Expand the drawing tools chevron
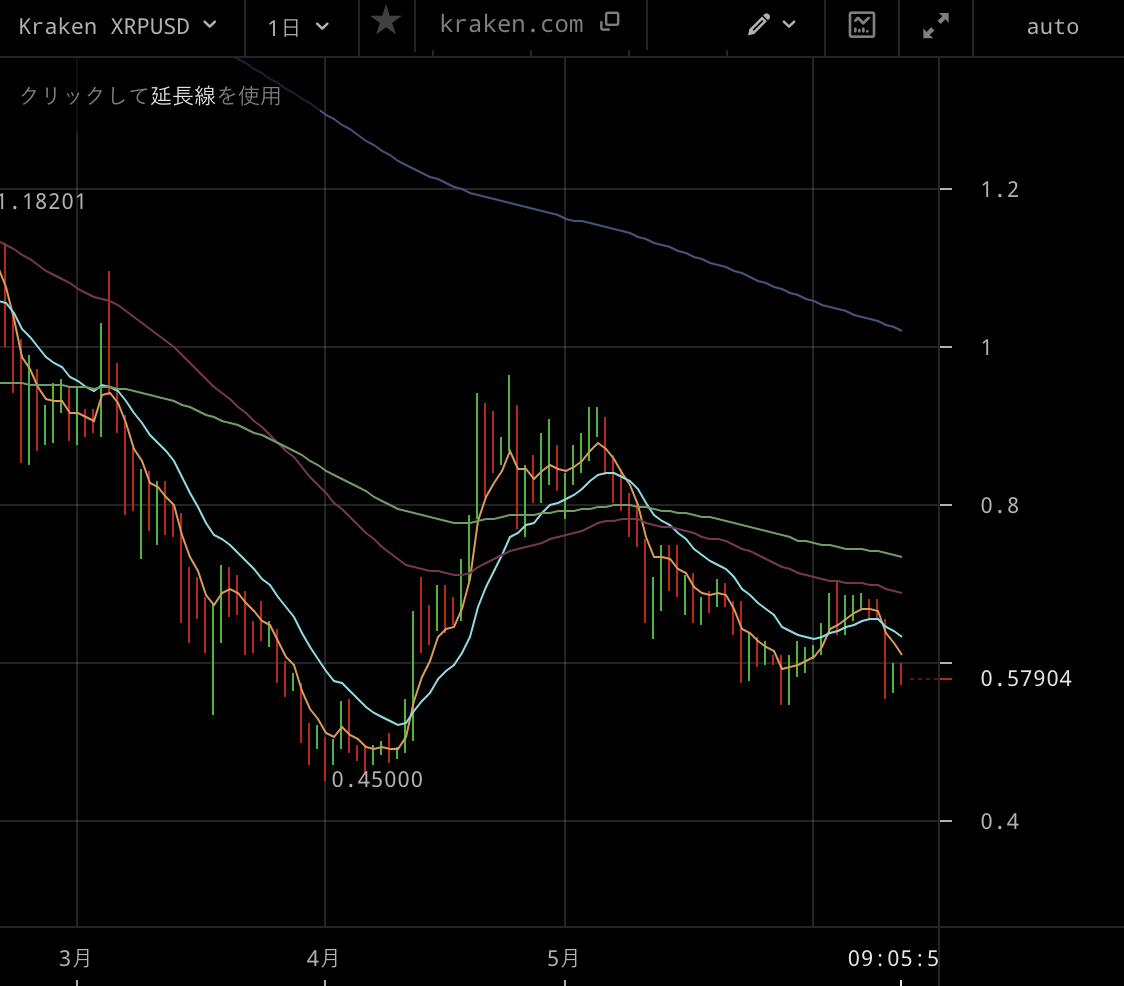 point(789,24)
